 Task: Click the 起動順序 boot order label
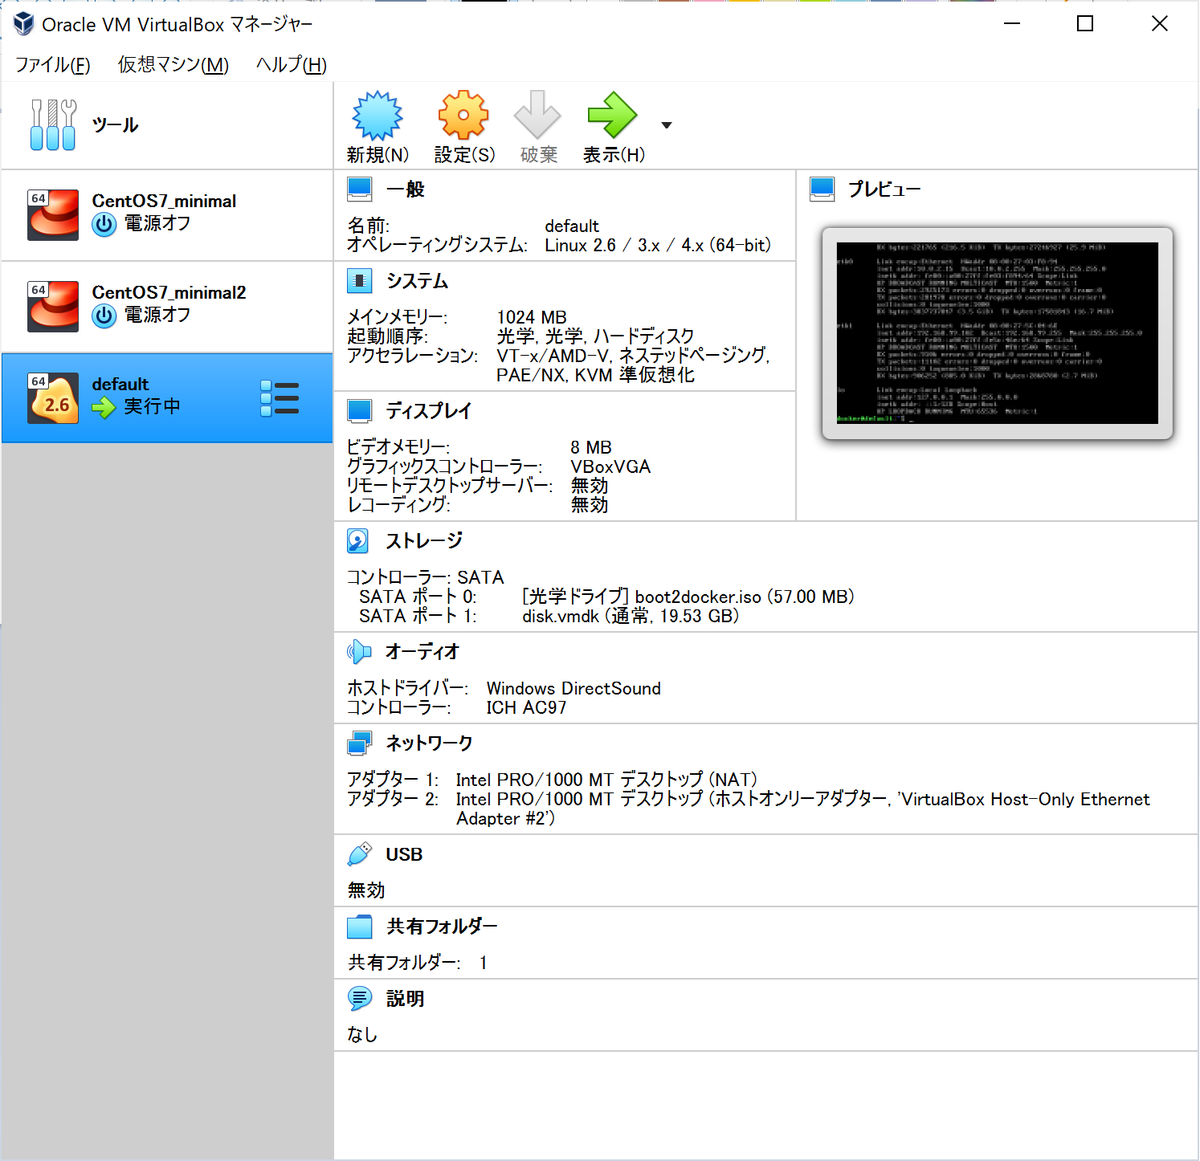(x=387, y=336)
